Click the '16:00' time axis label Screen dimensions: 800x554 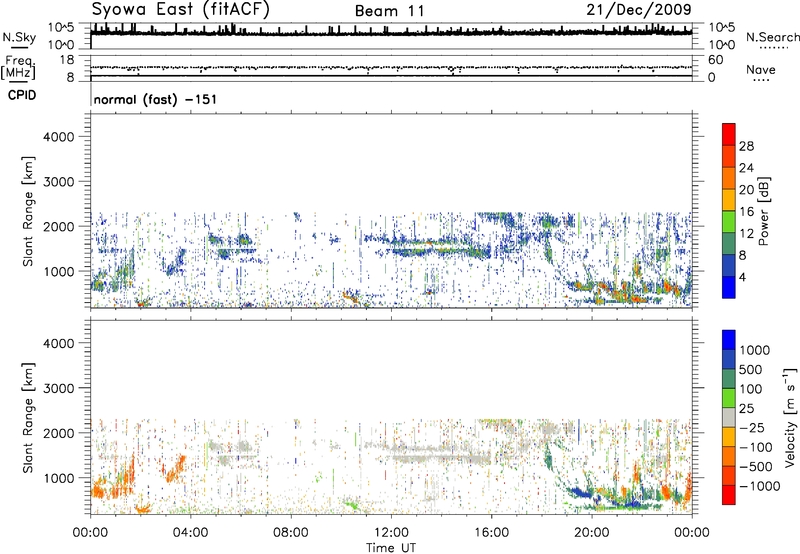(491, 533)
